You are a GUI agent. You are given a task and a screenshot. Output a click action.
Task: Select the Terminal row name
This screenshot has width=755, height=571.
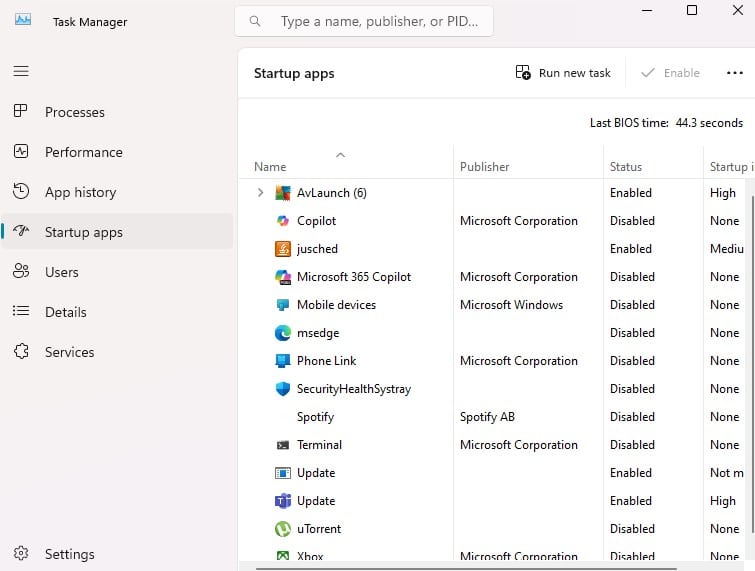point(319,445)
